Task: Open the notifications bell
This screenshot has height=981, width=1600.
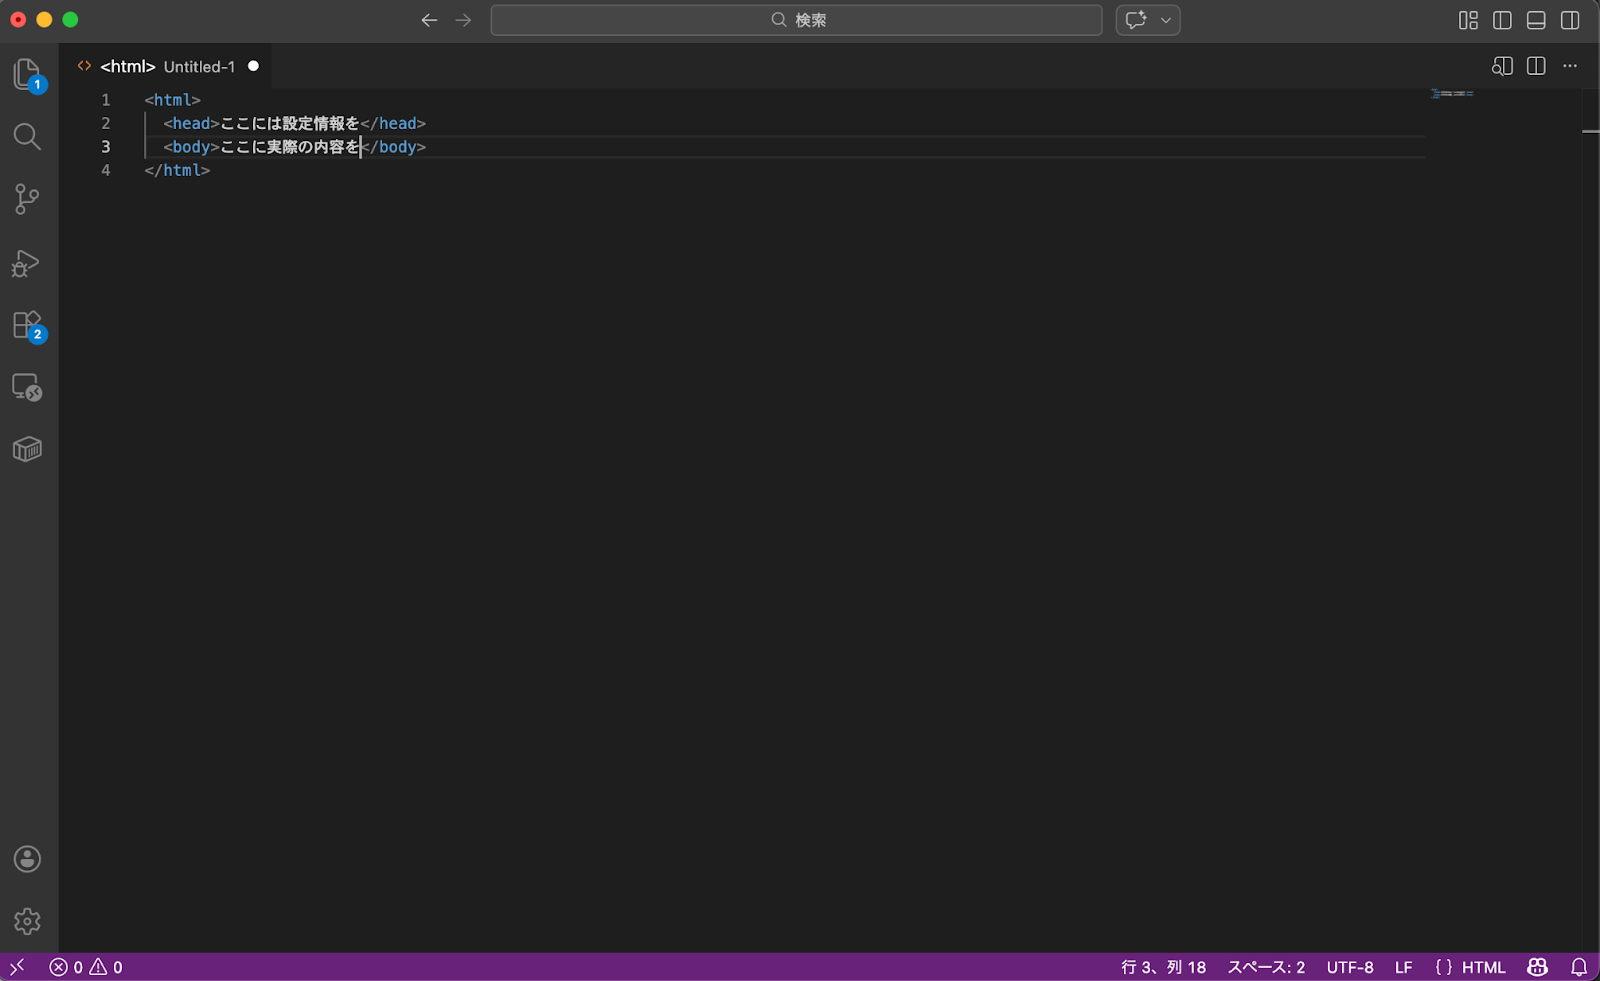Action: coord(1579,967)
